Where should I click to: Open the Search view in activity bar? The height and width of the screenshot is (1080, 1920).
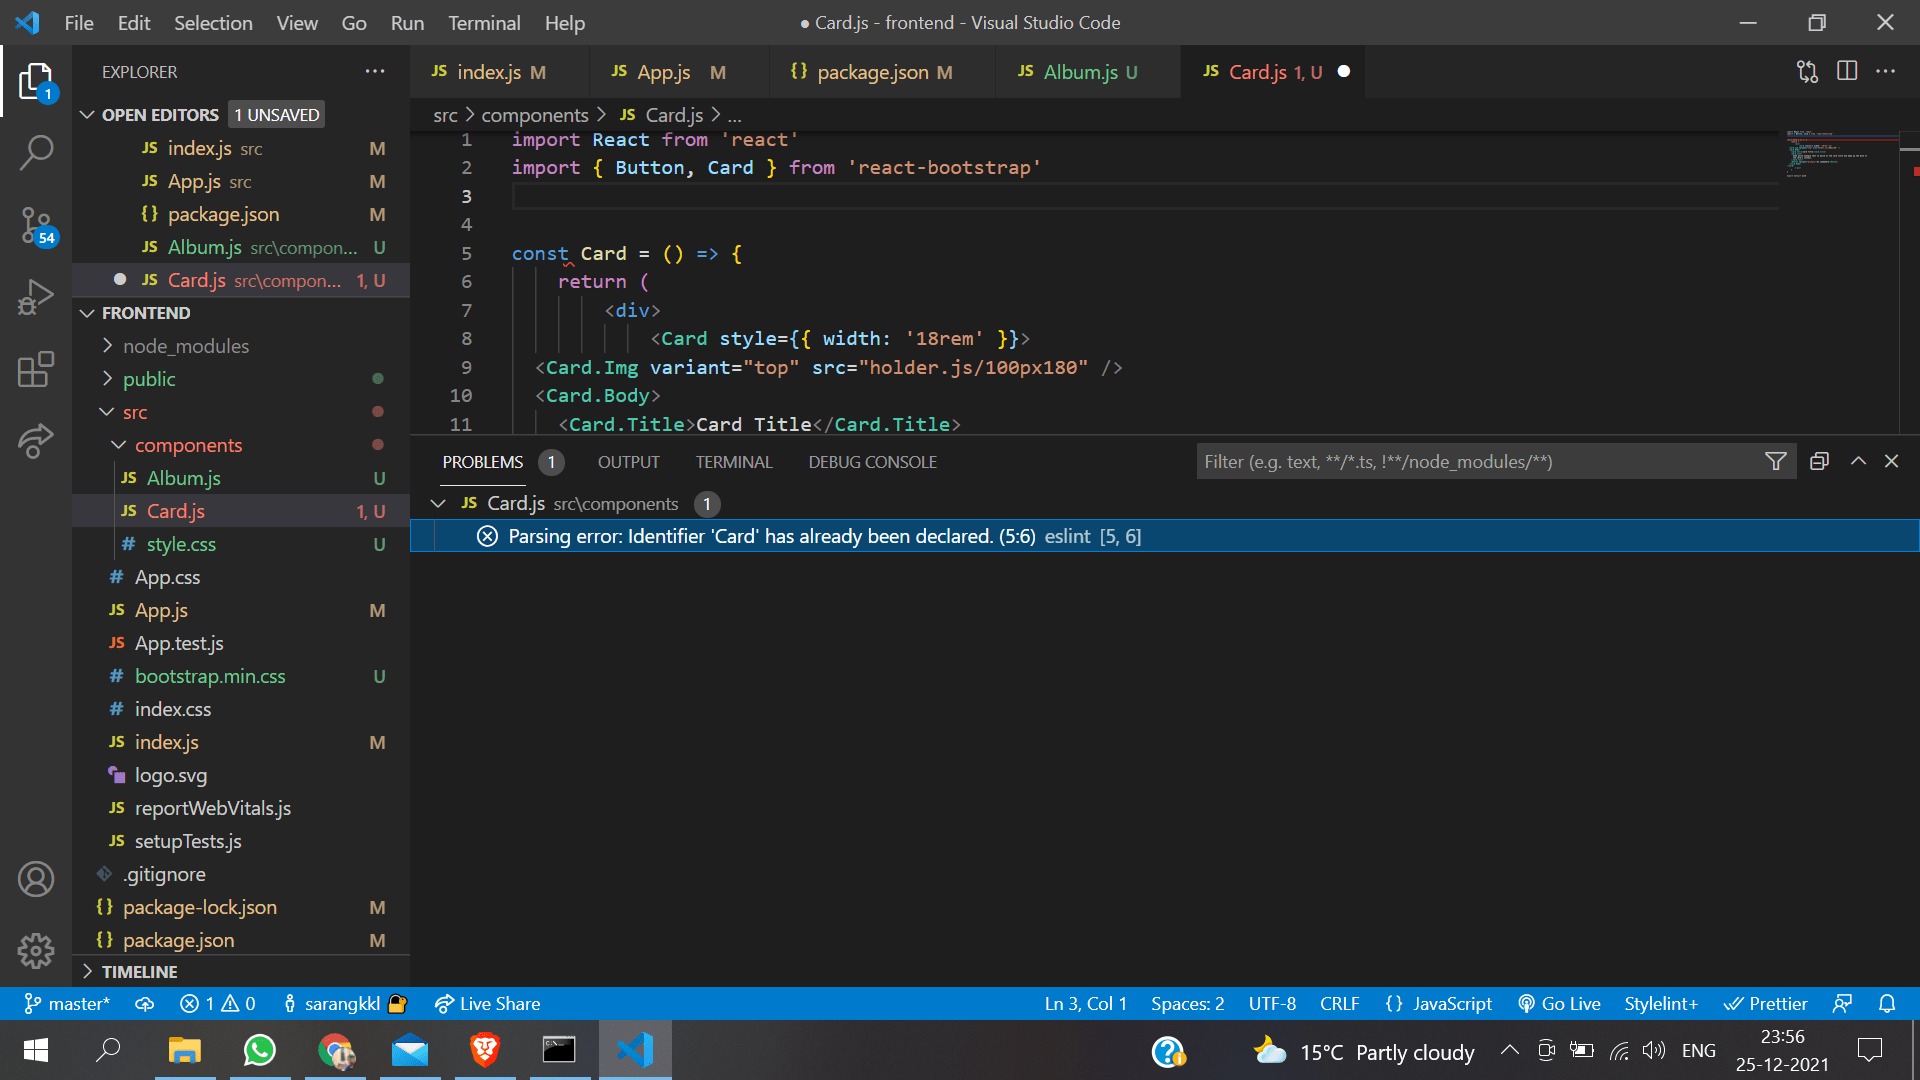click(x=36, y=153)
